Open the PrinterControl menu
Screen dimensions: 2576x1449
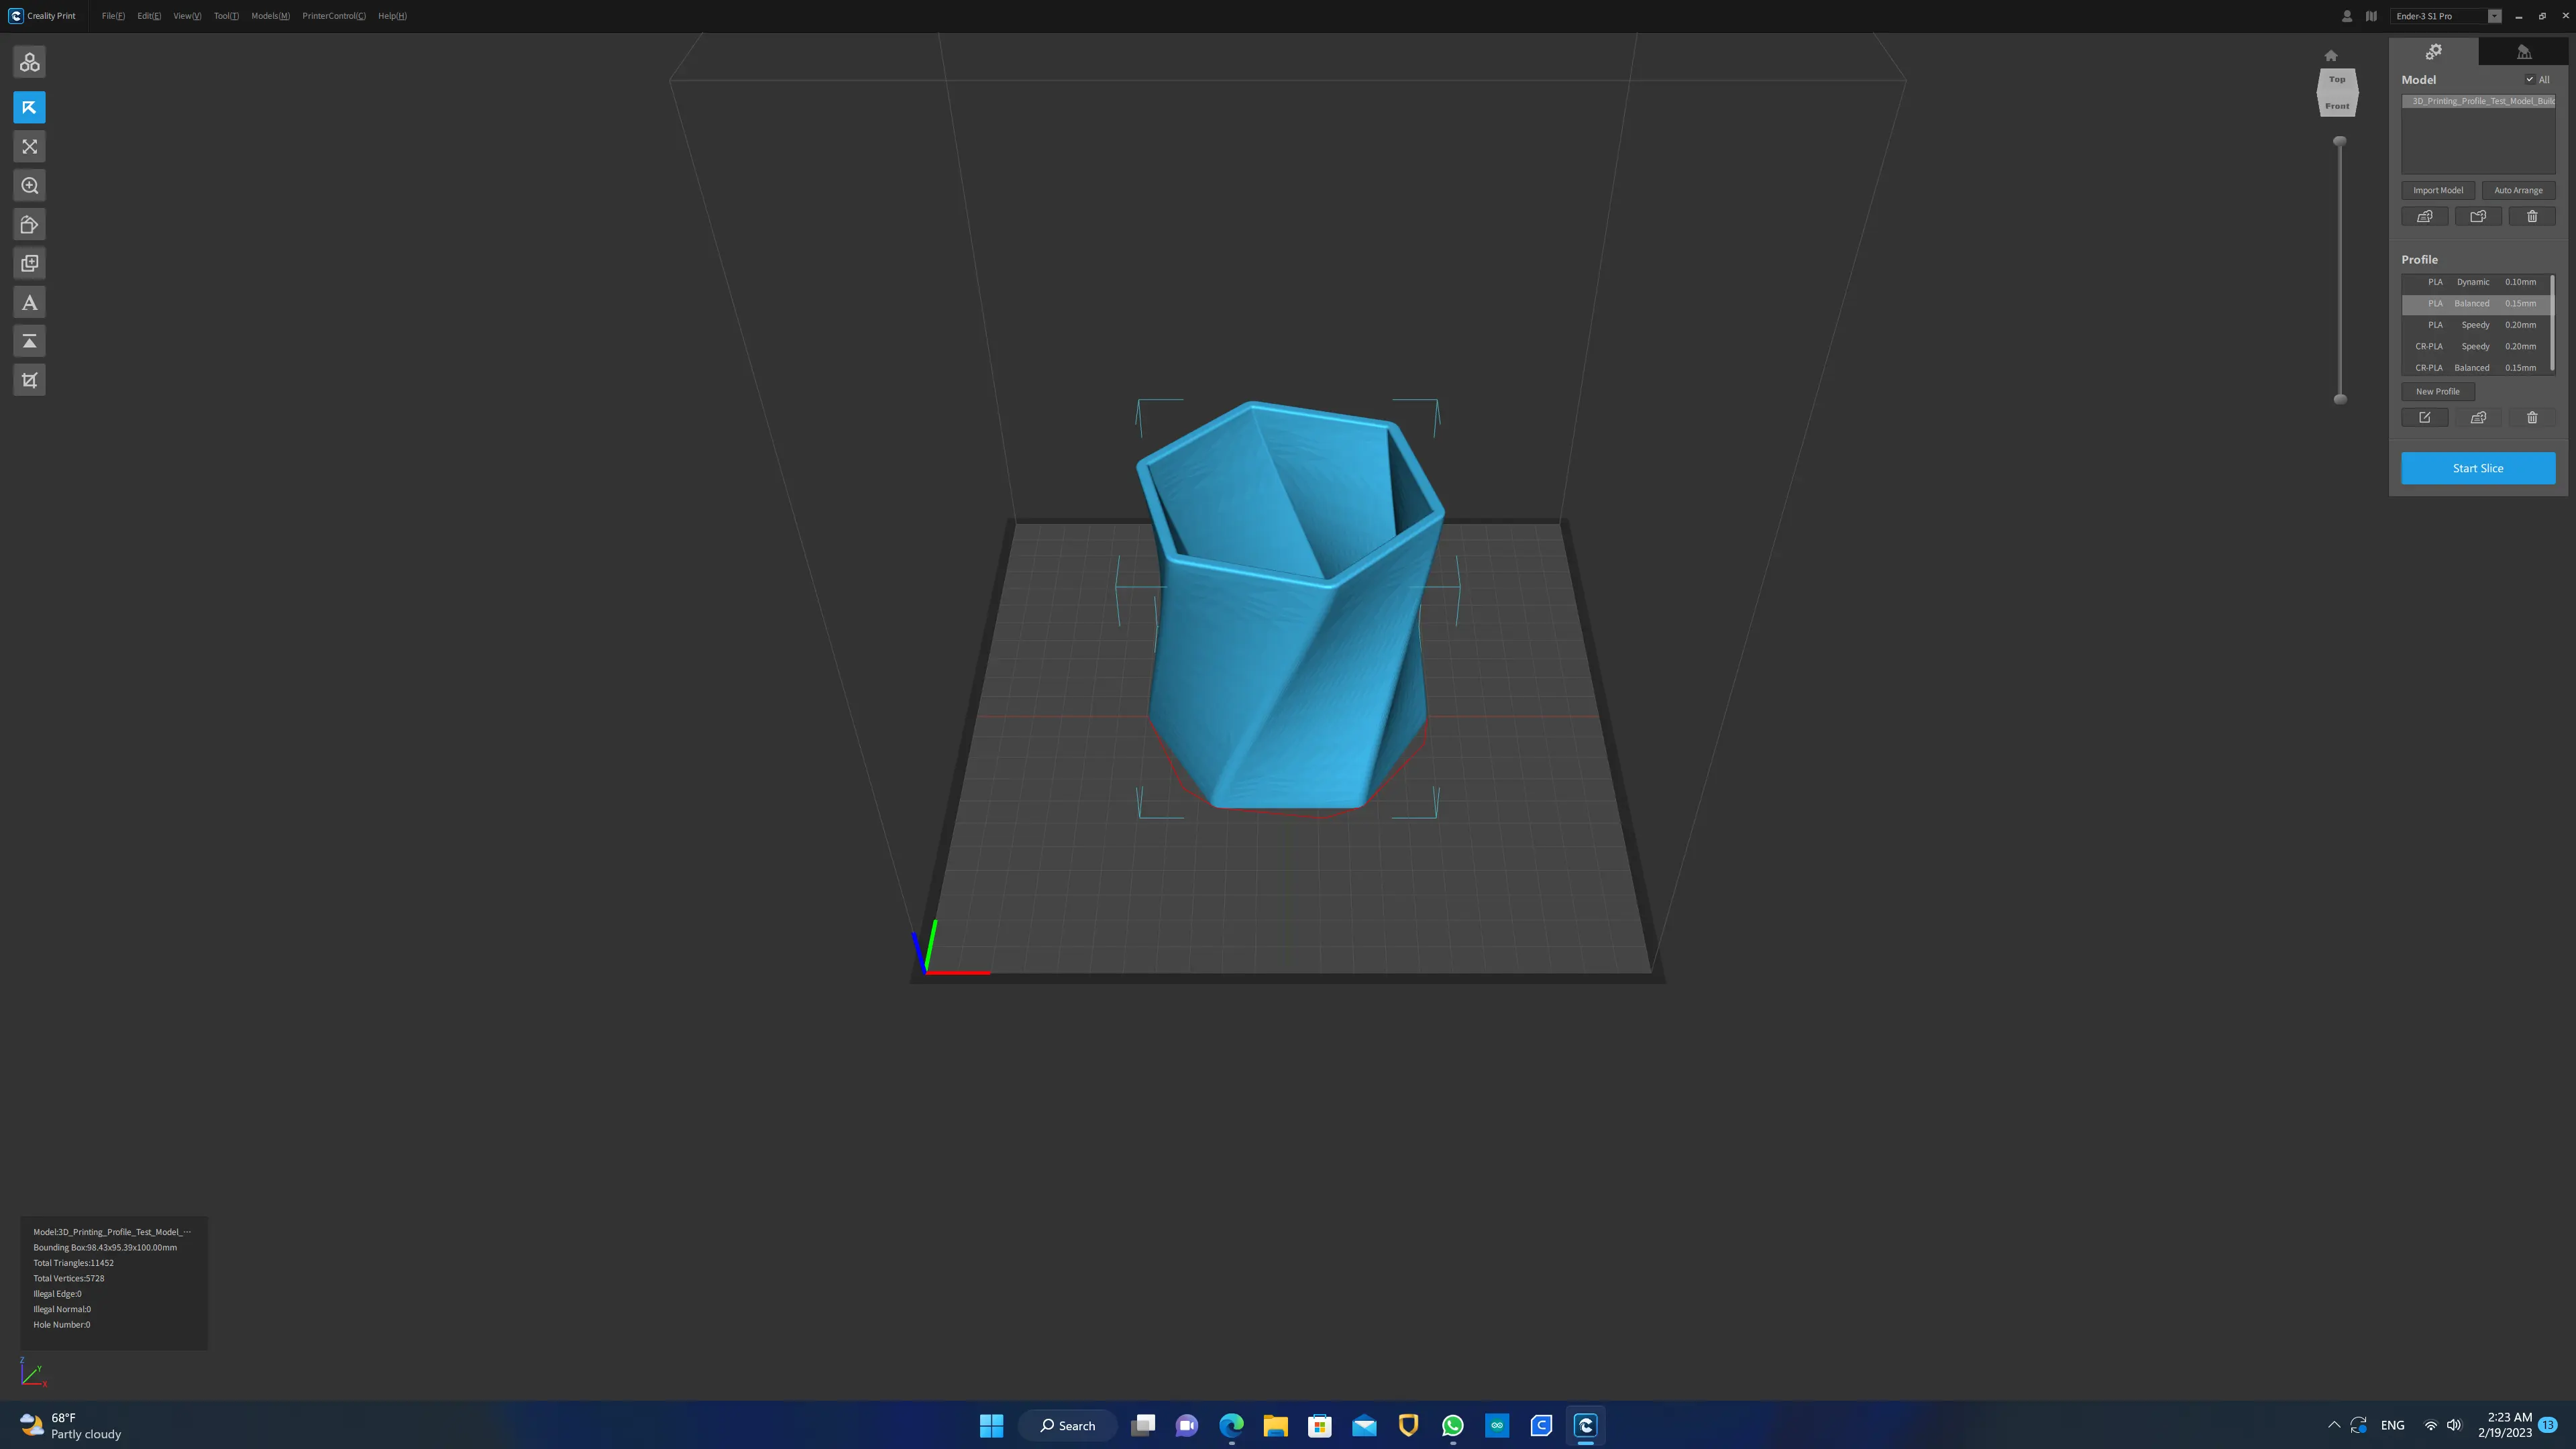click(333, 16)
